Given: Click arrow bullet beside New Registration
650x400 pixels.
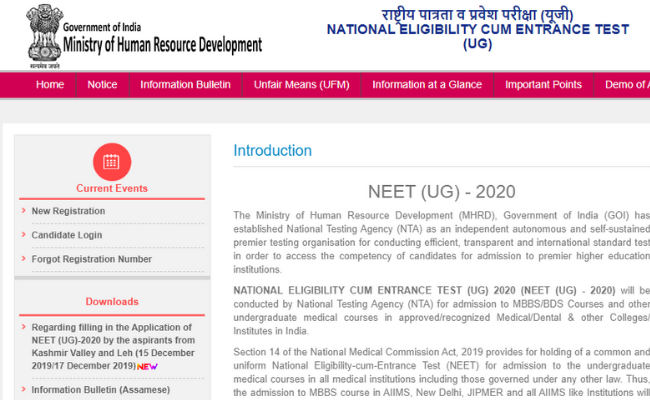Looking at the screenshot, I should (22, 211).
